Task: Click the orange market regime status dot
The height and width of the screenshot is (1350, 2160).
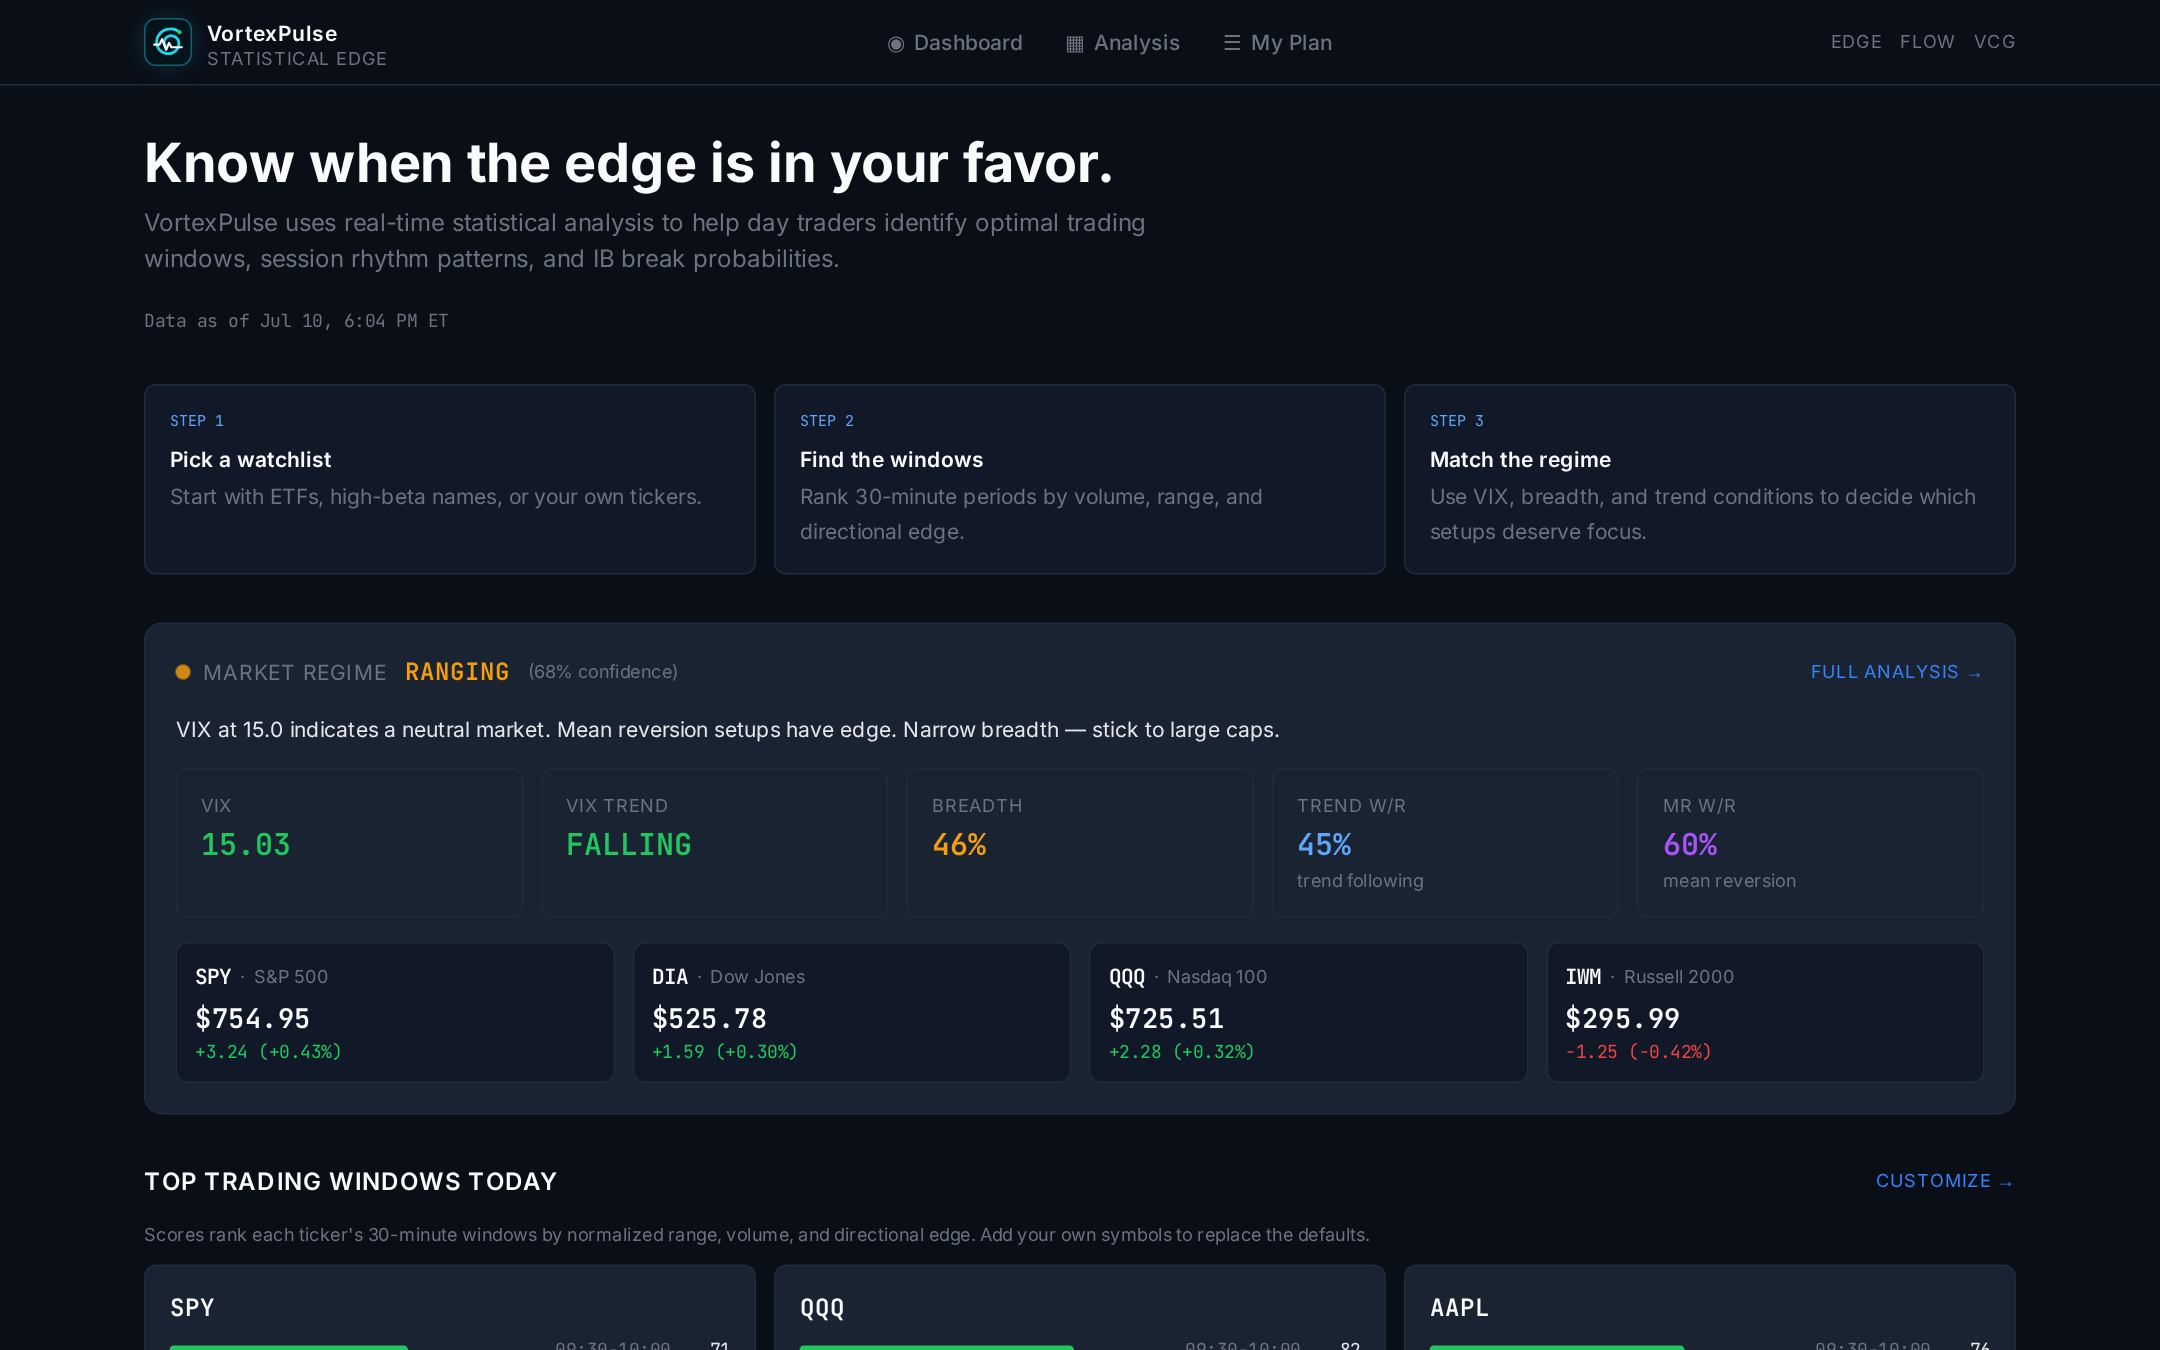Action: coord(183,672)
